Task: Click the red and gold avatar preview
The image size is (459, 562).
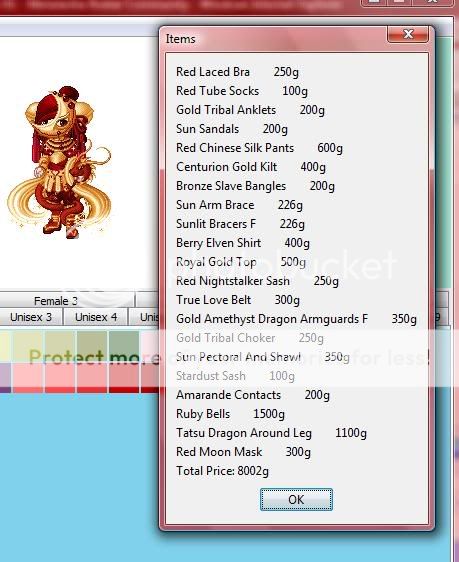Action: click(x=59, y=162)
